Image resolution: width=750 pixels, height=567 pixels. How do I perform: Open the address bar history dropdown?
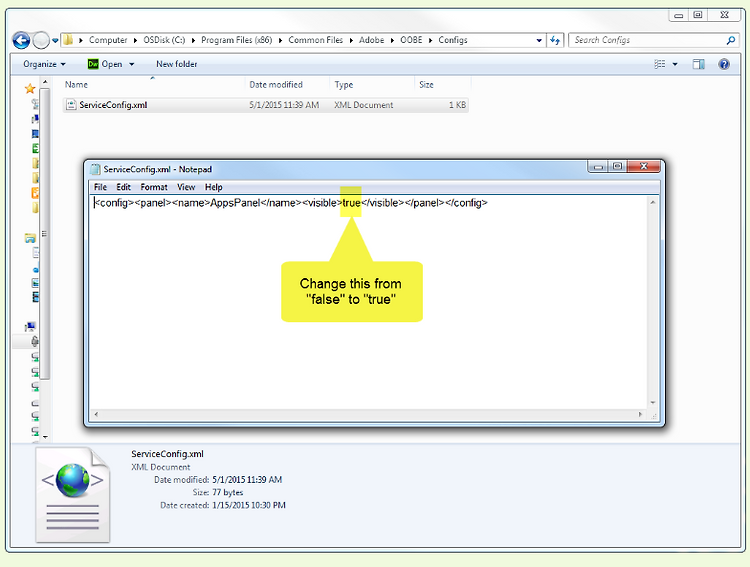[x=539, y=40]
